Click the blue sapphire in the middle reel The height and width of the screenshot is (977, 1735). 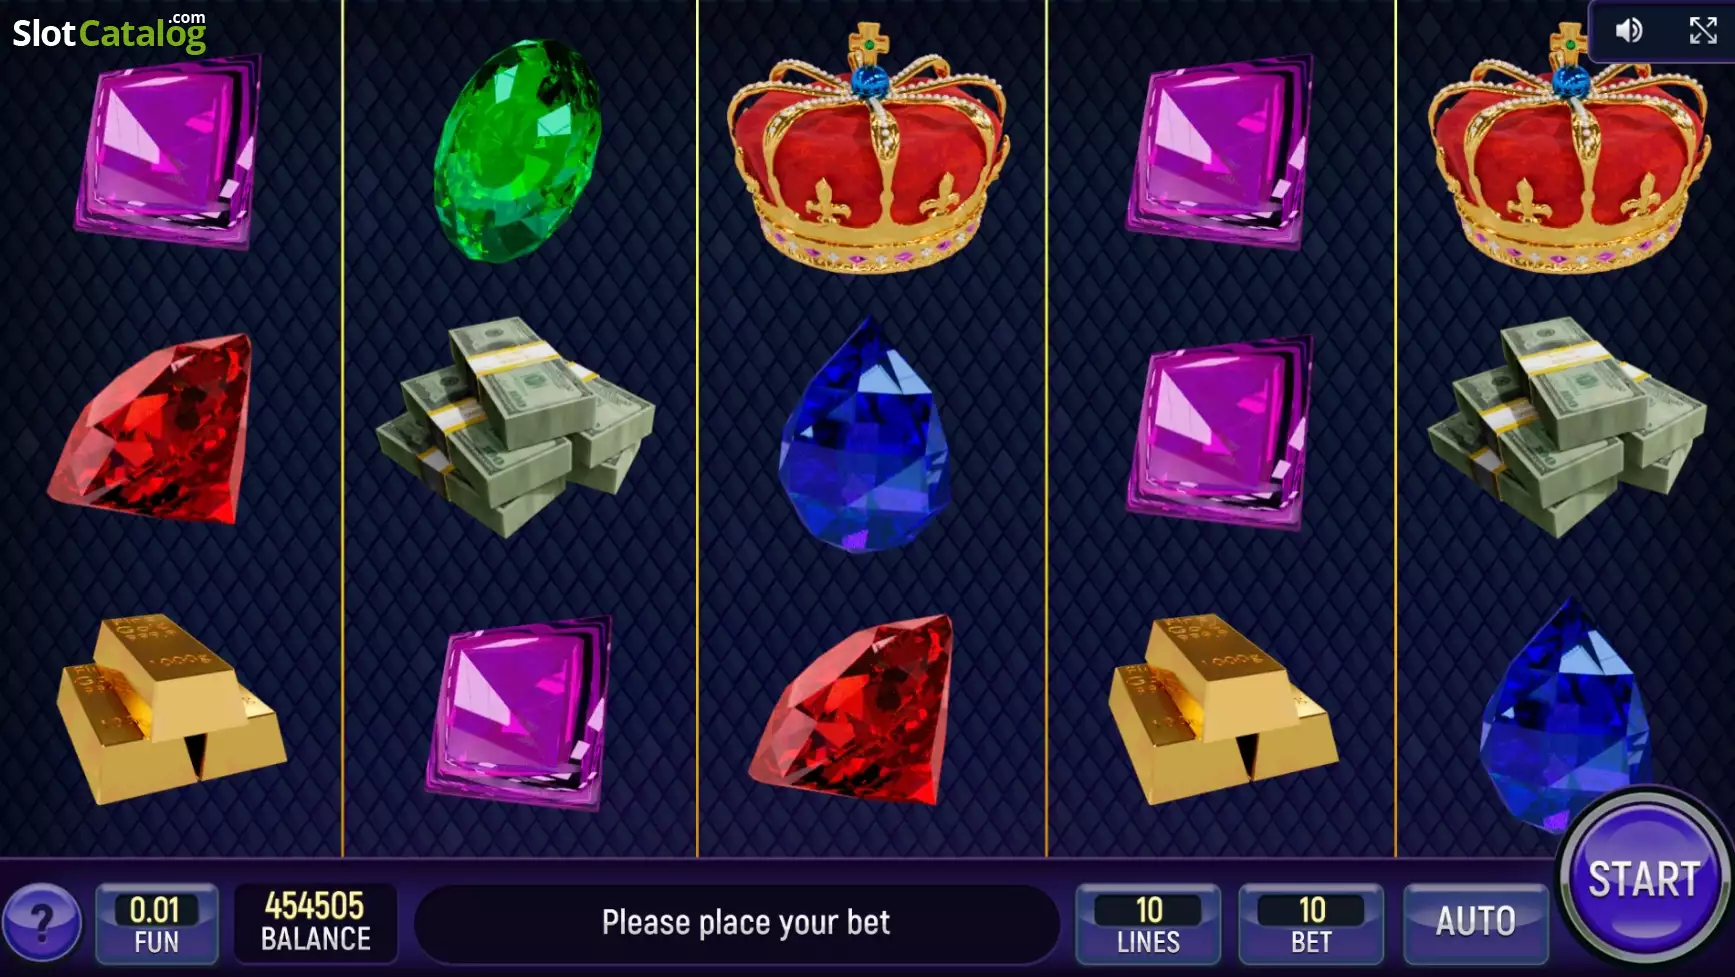point(863,434)
